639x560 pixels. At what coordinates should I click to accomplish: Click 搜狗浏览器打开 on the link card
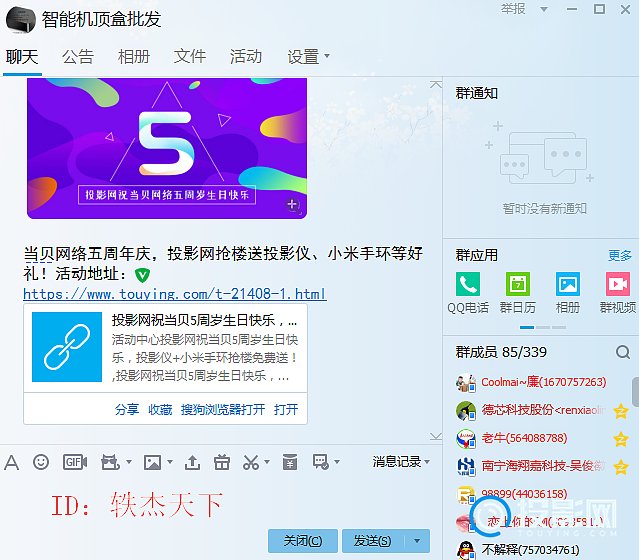tap(223, 409)
